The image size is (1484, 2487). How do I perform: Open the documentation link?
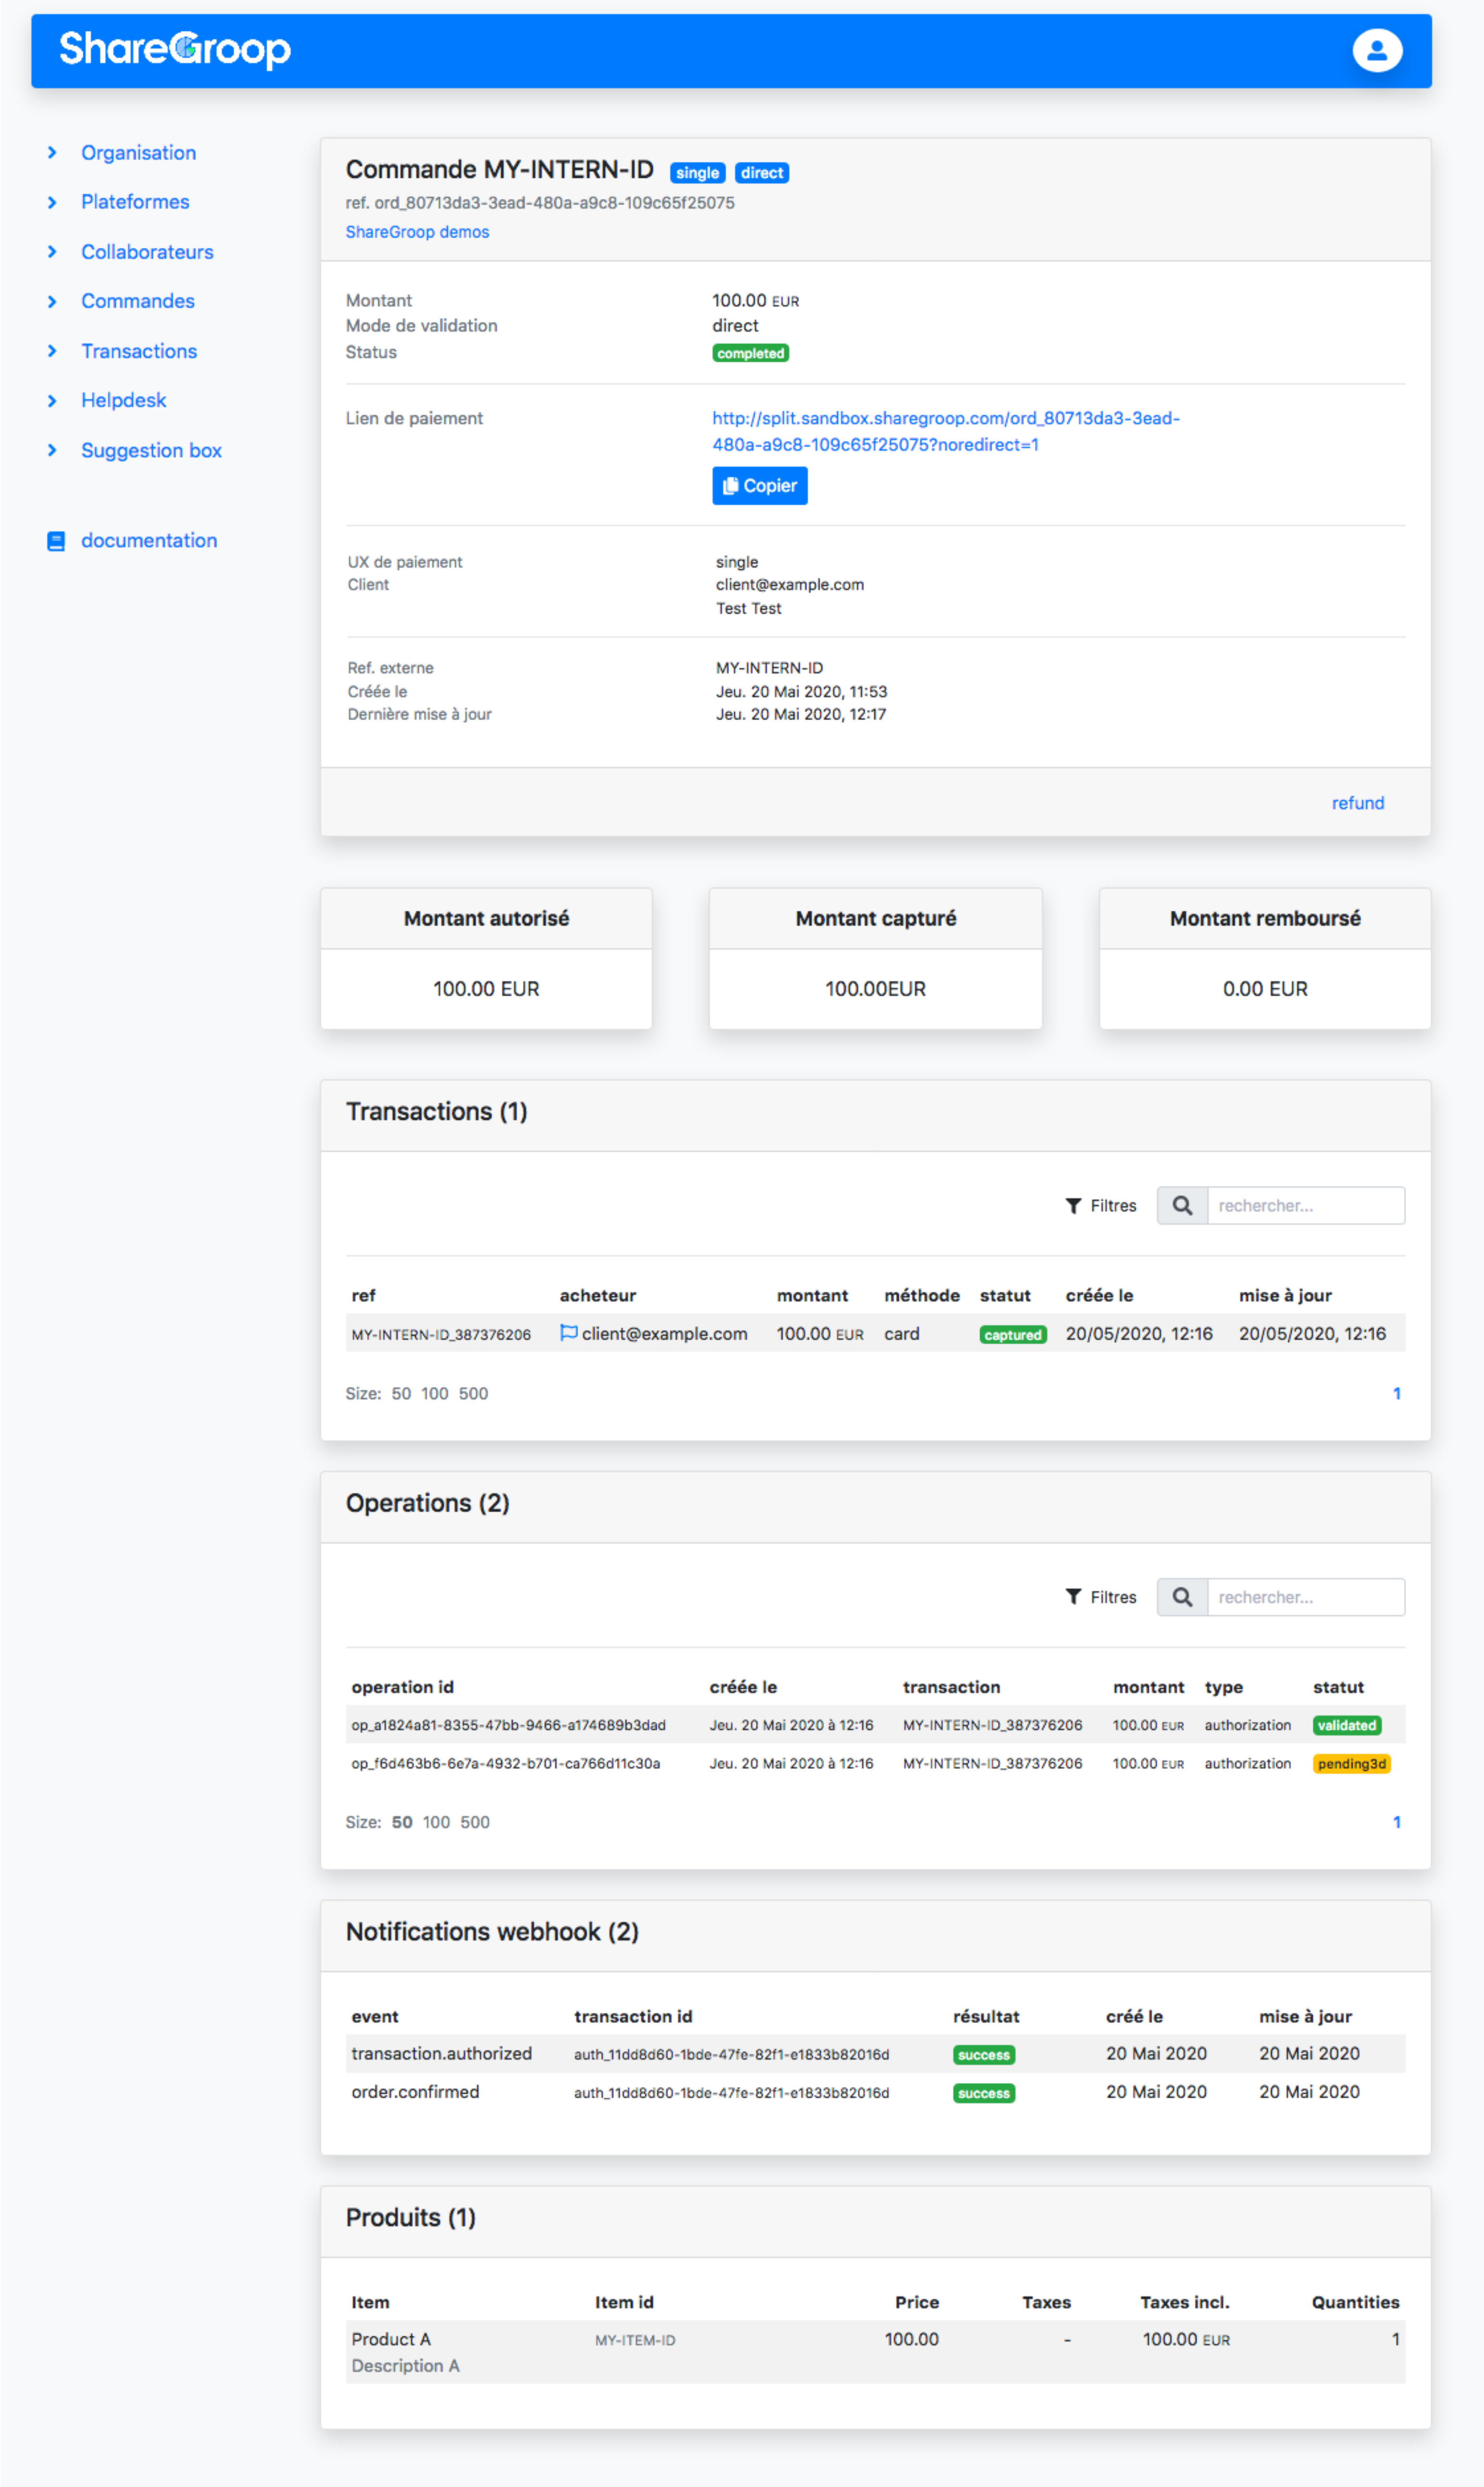pos(149,541)
